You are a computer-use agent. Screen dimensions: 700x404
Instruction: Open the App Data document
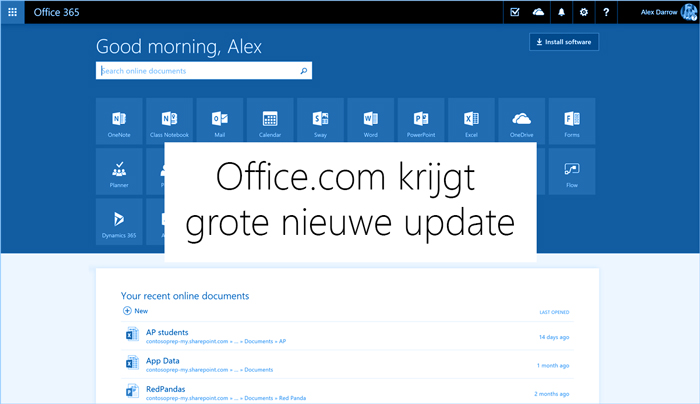tap(162, 361)
